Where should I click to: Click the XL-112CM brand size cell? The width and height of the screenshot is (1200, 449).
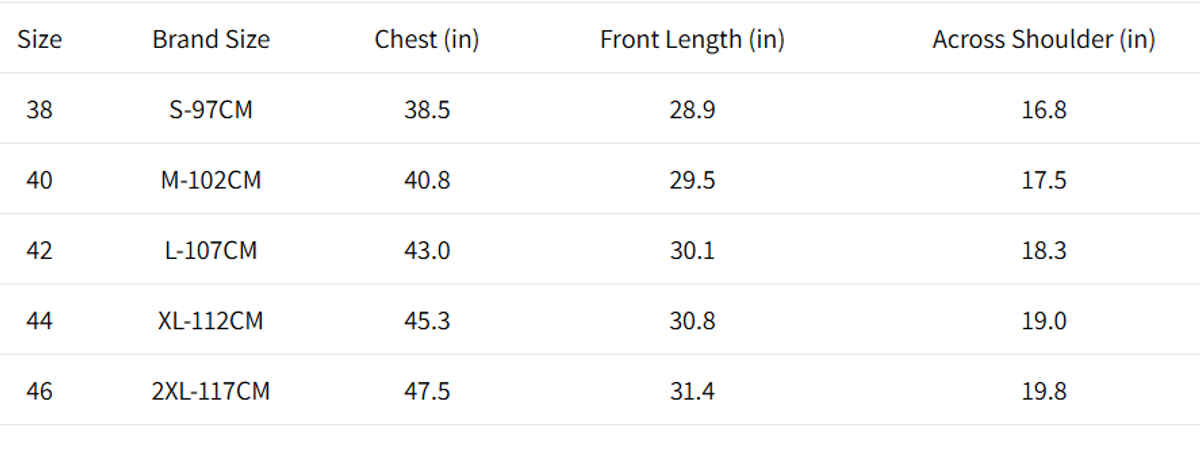tap(211, 321)
